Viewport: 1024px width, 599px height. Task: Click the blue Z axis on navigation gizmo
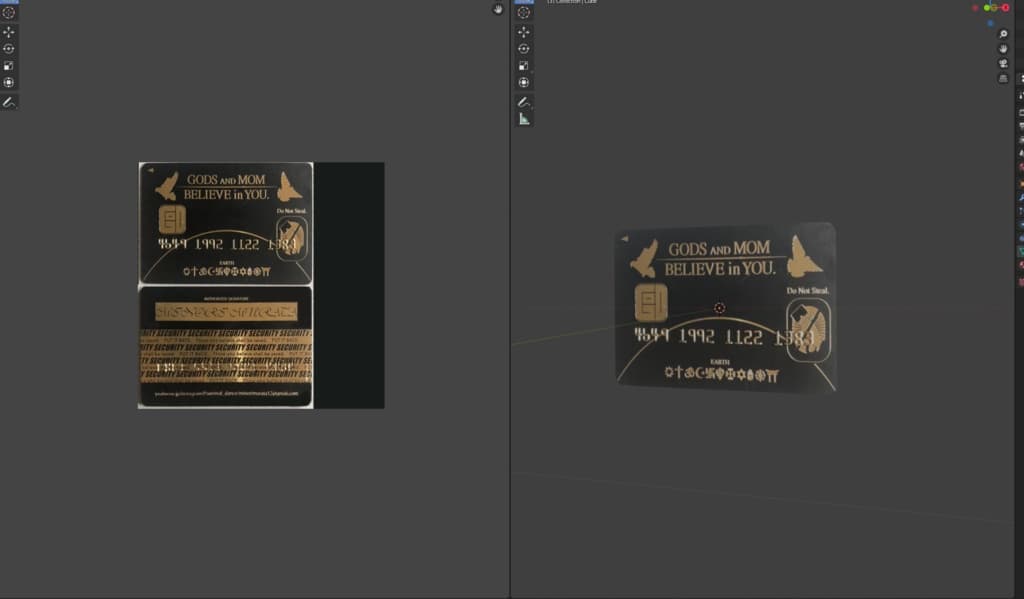(x=991, y=23)
